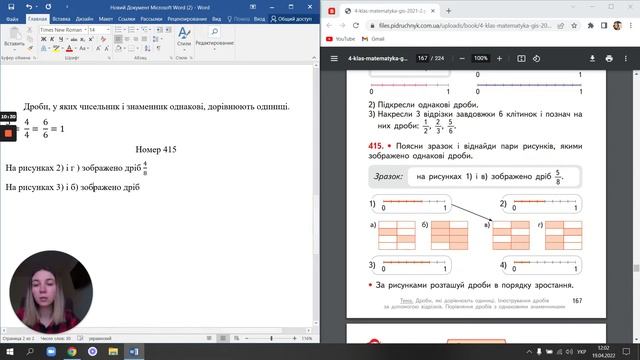Toggle subscript formatting
Screen dimensions: 640x360
click(x=82, y=39)
